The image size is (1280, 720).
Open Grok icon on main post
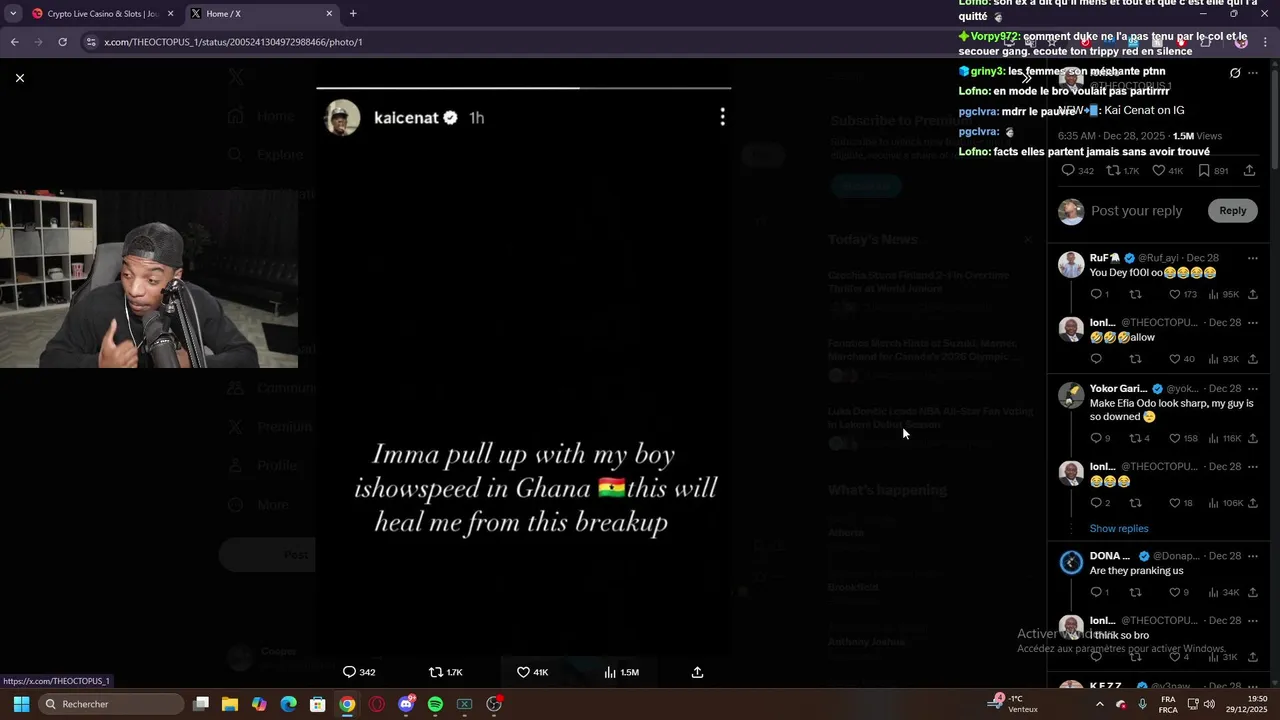coord(1235,73)
